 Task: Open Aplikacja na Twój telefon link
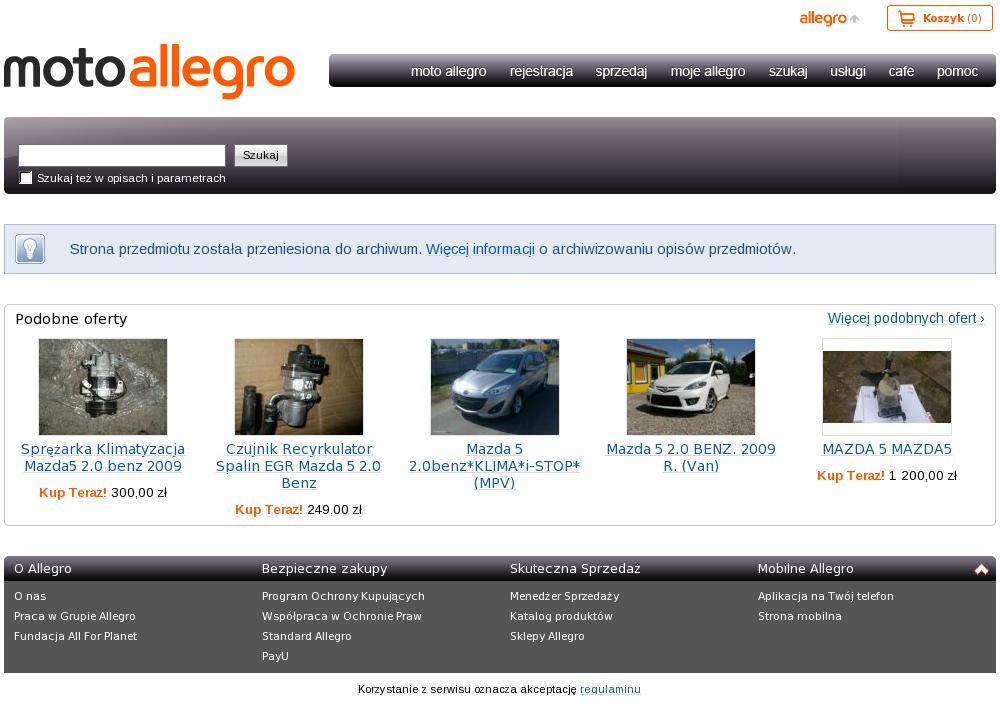pos(826,596)
